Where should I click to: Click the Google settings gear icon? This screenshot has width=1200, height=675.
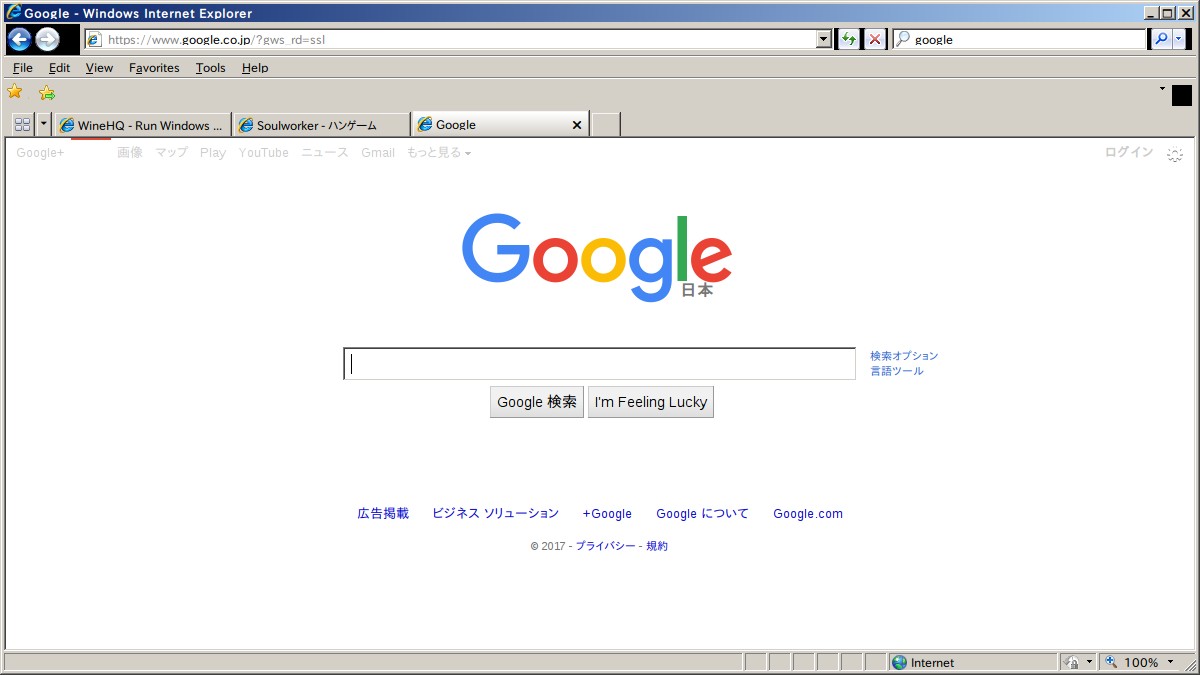[x=1175, y=154]
